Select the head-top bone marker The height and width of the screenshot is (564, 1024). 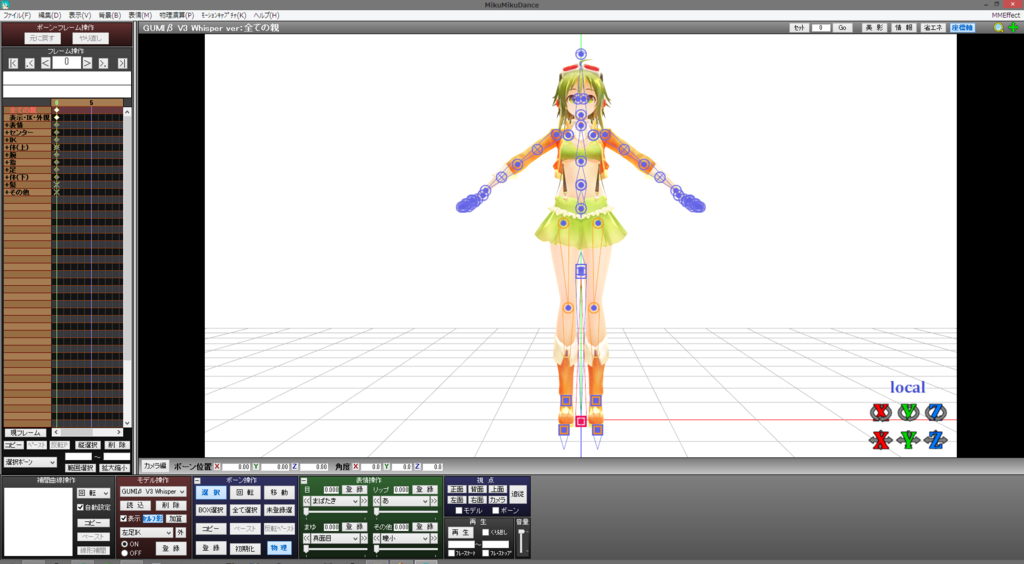(x=581, y=54)
